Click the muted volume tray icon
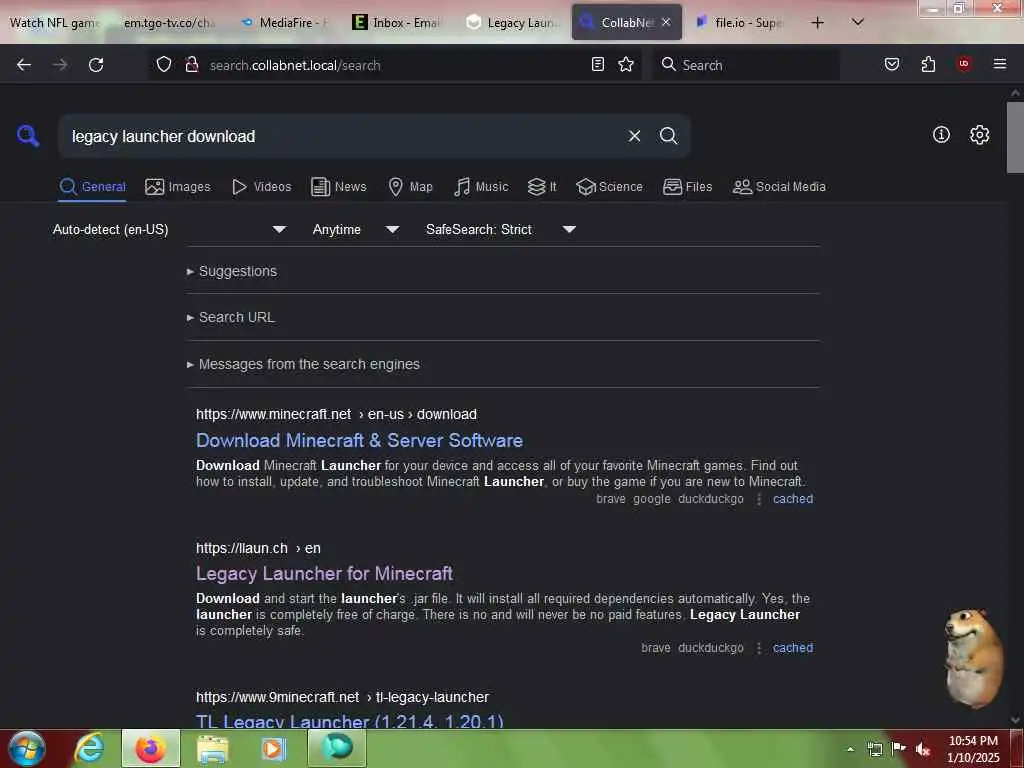Screen dimensions: 1024x768 point(922,749)
